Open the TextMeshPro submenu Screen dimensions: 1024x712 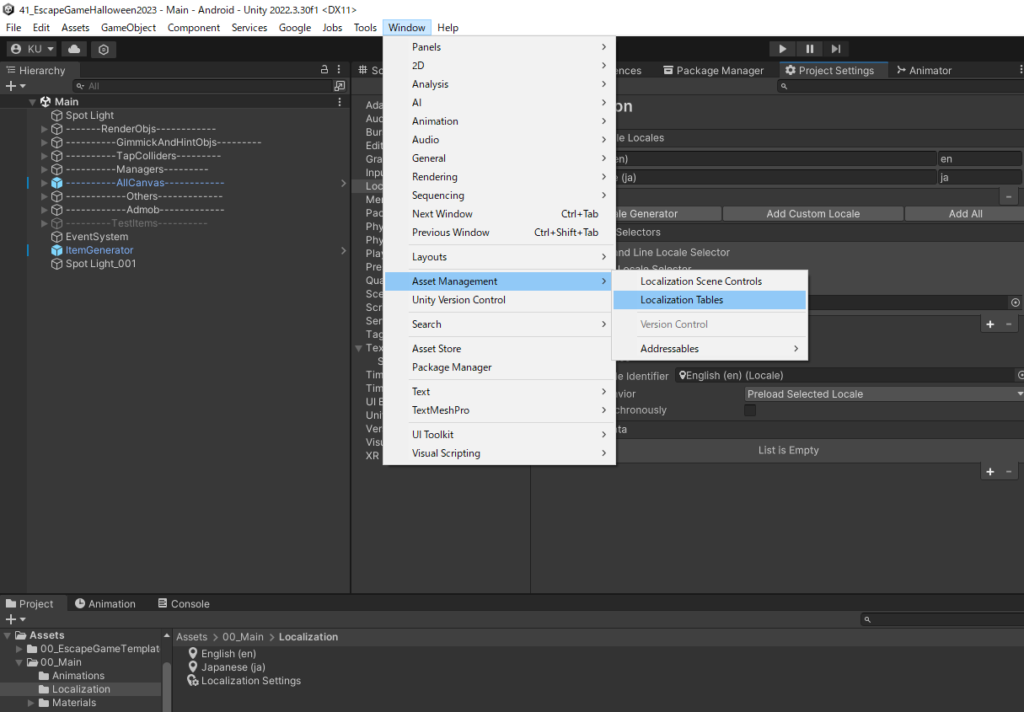499,410
